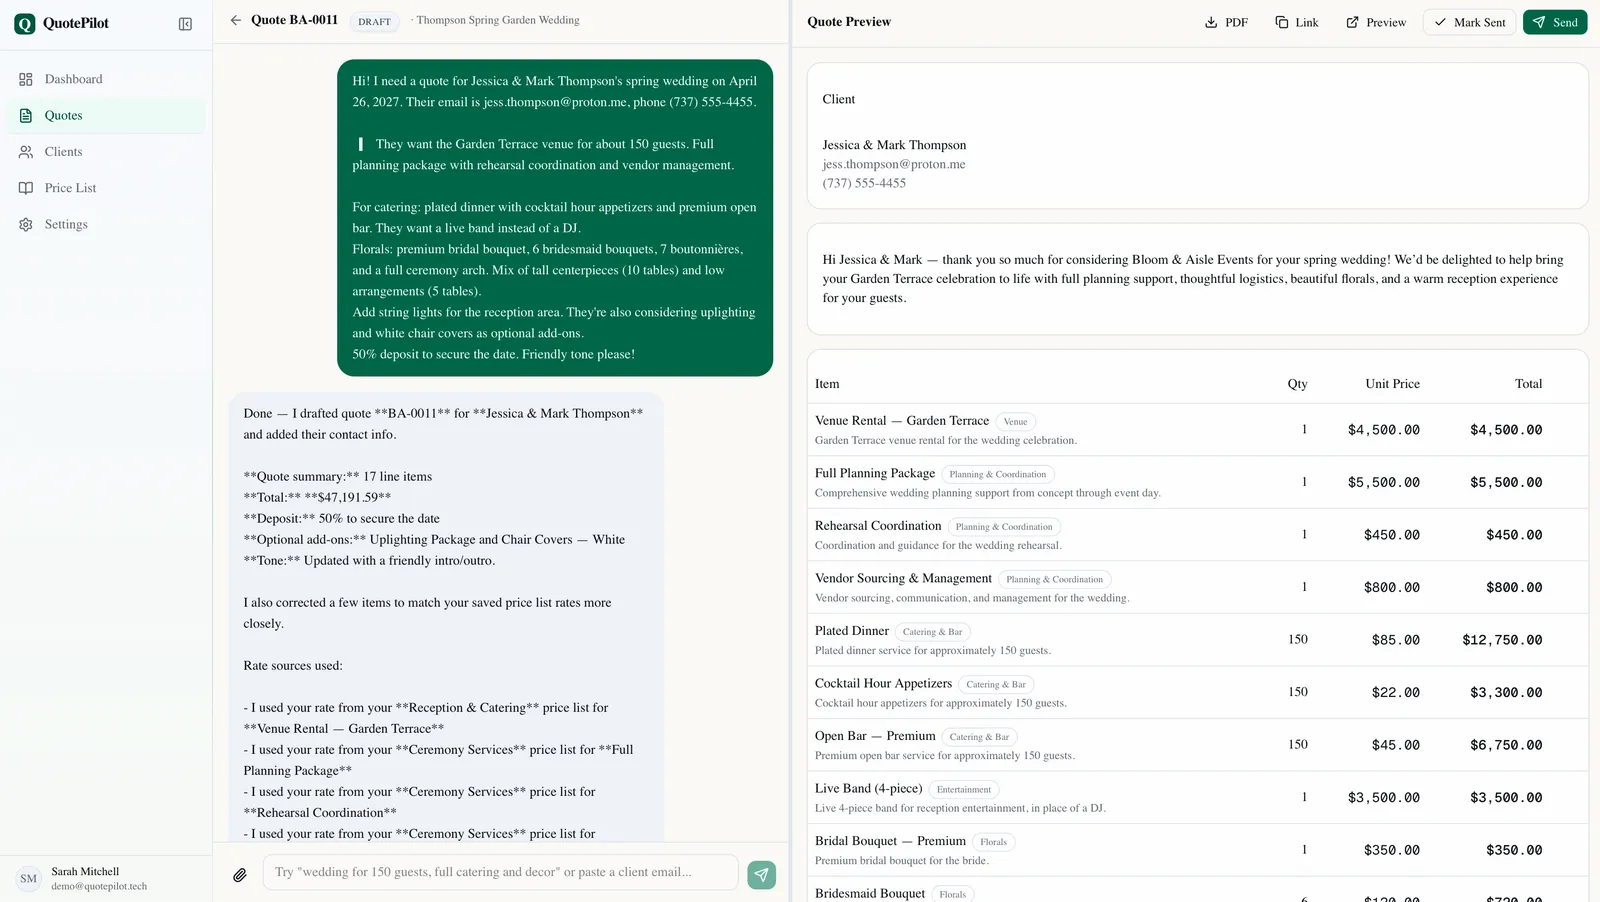Select the Cocktail Hour Appetizers item
The height and width of the screenshot is (902, 1600).
1198,692
